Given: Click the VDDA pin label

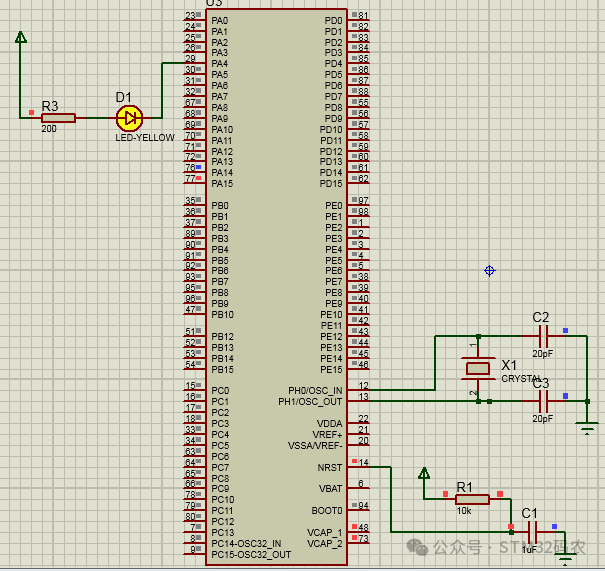Looking at the screenshot, I should [330, 423].
